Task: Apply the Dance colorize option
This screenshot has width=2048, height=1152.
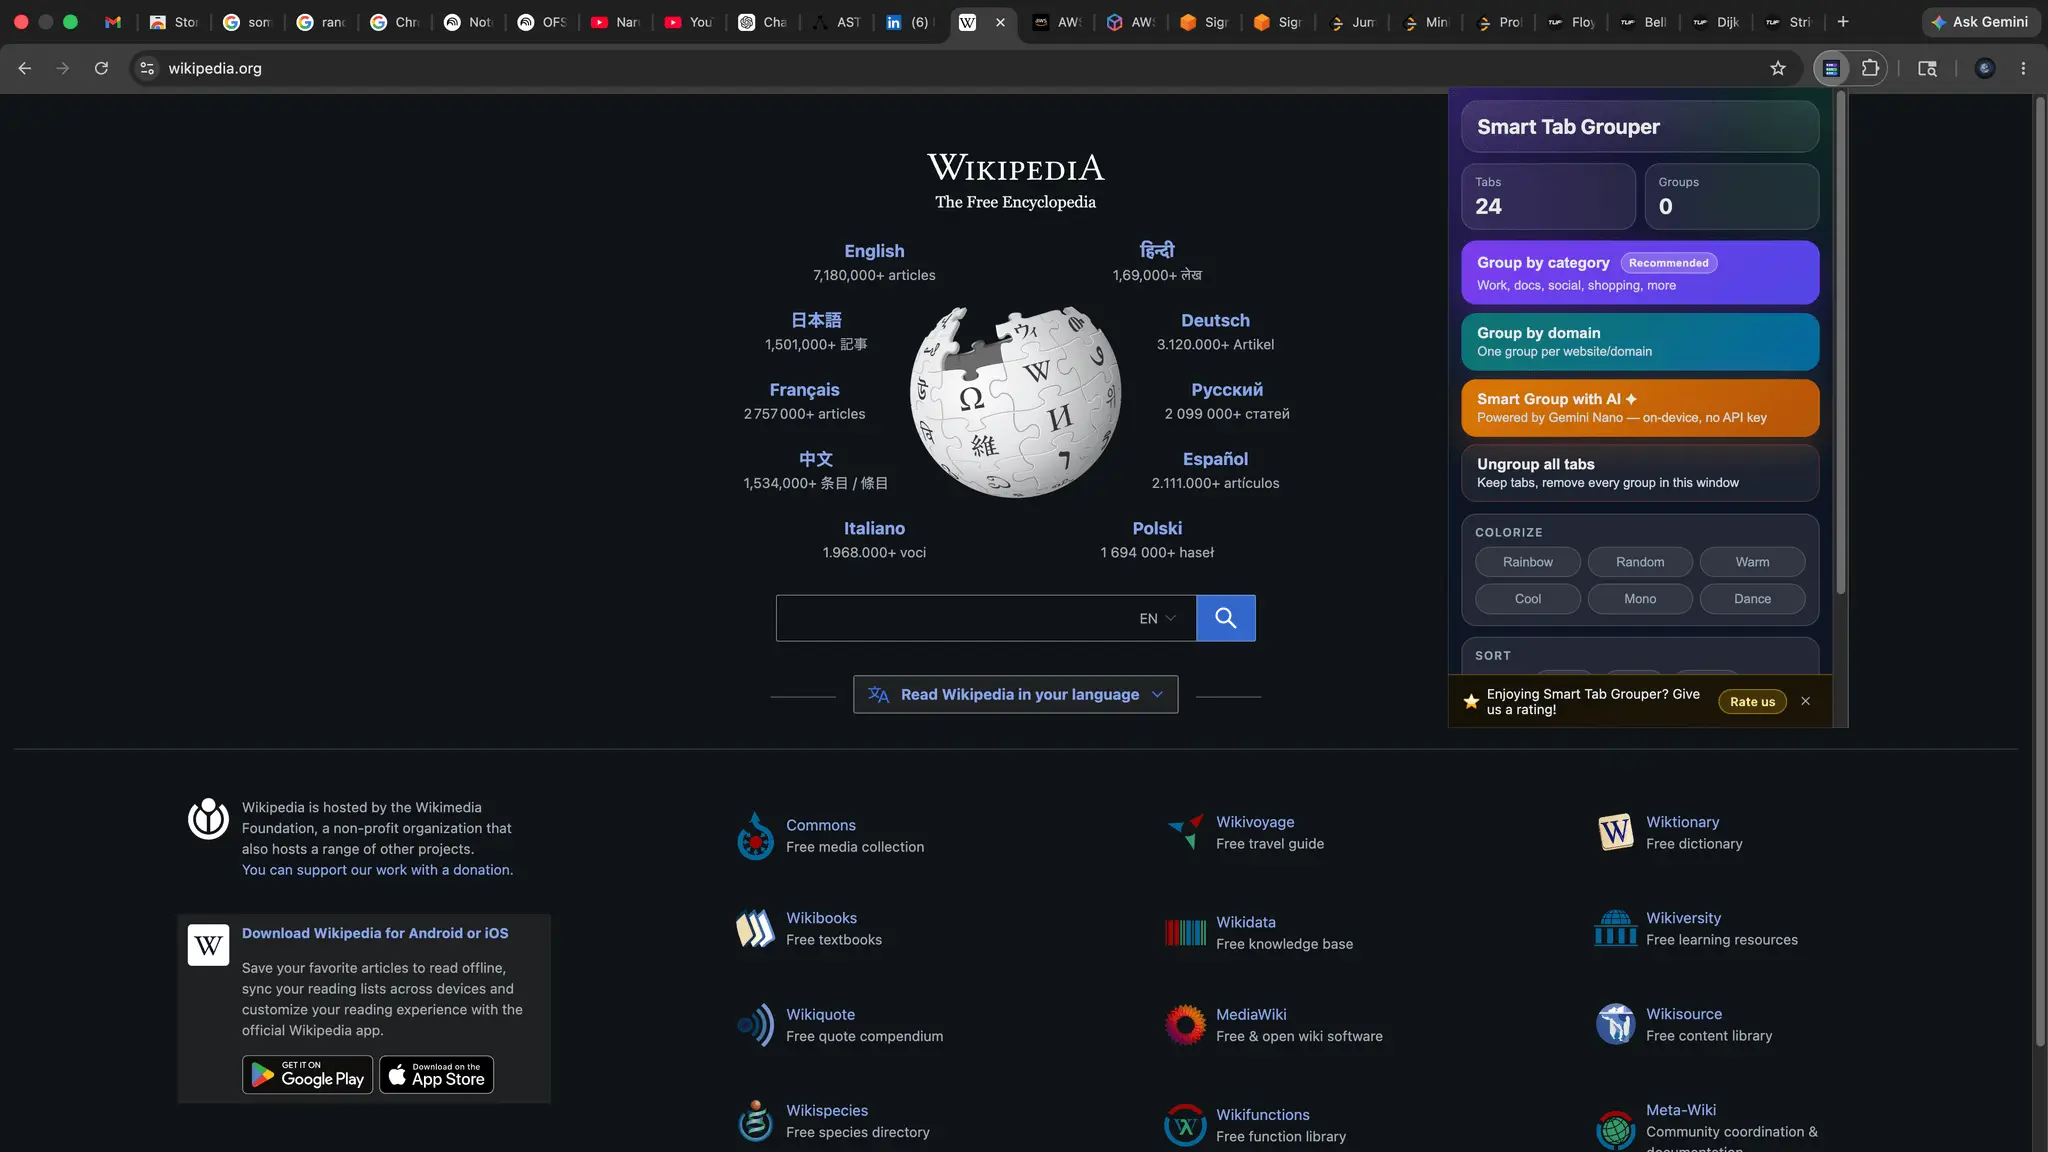Action: [x=1752, y=599]
